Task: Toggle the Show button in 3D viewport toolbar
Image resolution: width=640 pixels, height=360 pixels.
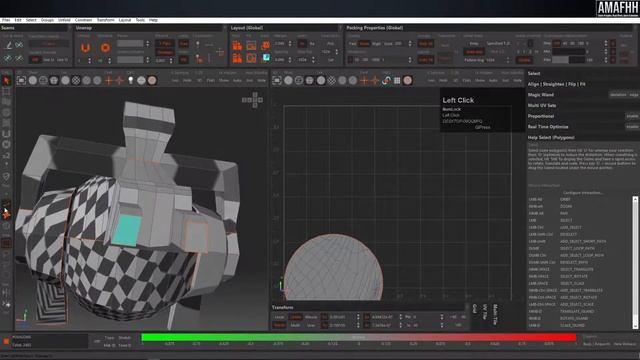Action: coord(224,80)
